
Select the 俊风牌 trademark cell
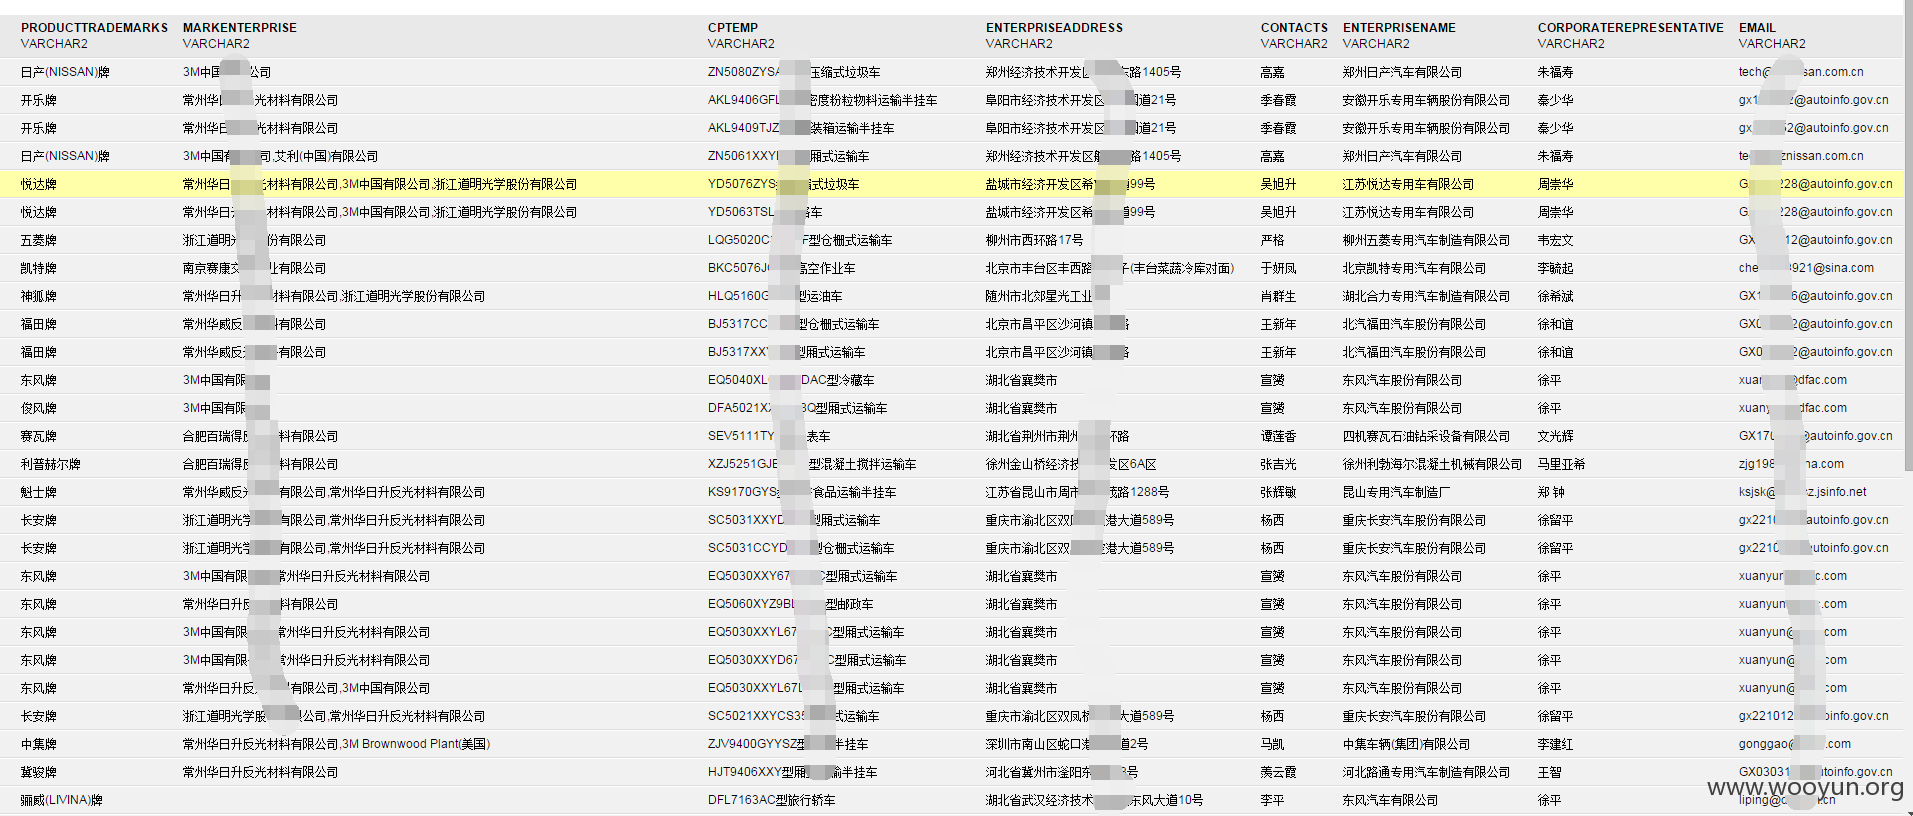click(x=39, y=408)
